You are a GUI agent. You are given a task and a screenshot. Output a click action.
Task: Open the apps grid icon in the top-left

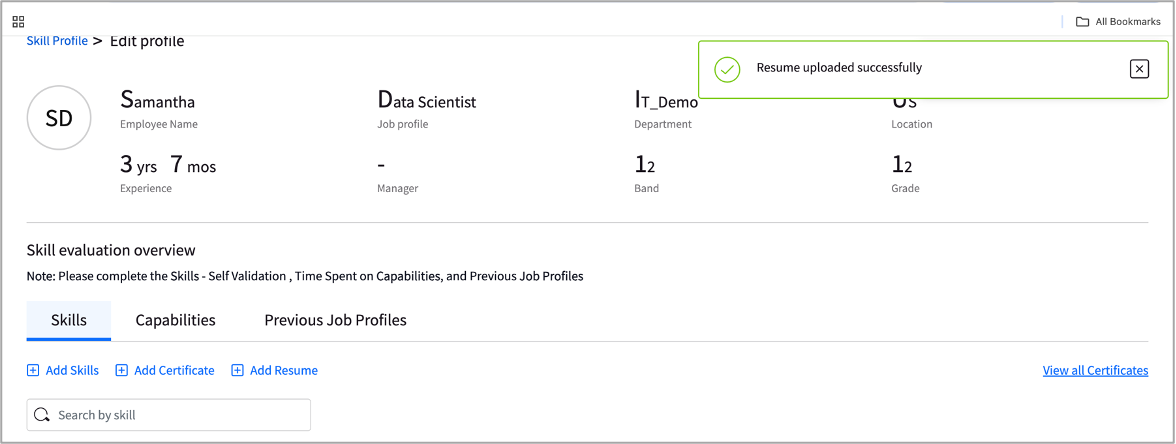point(19,21)
